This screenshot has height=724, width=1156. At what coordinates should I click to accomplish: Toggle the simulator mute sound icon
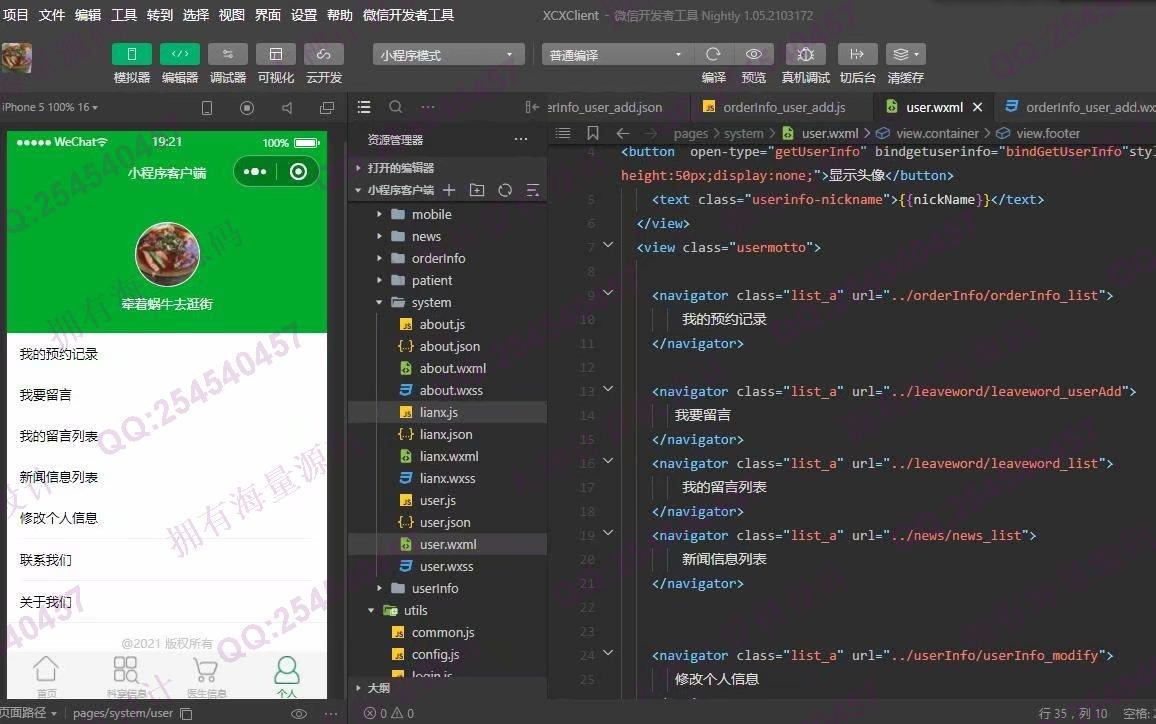click(287, 108)
